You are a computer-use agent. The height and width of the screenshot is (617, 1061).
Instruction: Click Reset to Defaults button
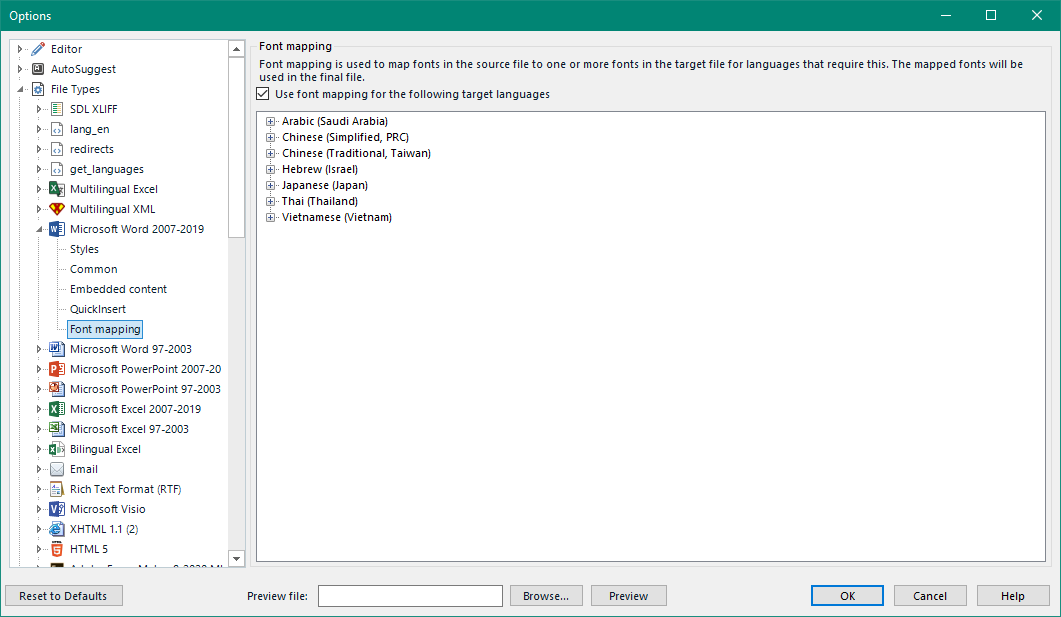click(x=64, y=596)
